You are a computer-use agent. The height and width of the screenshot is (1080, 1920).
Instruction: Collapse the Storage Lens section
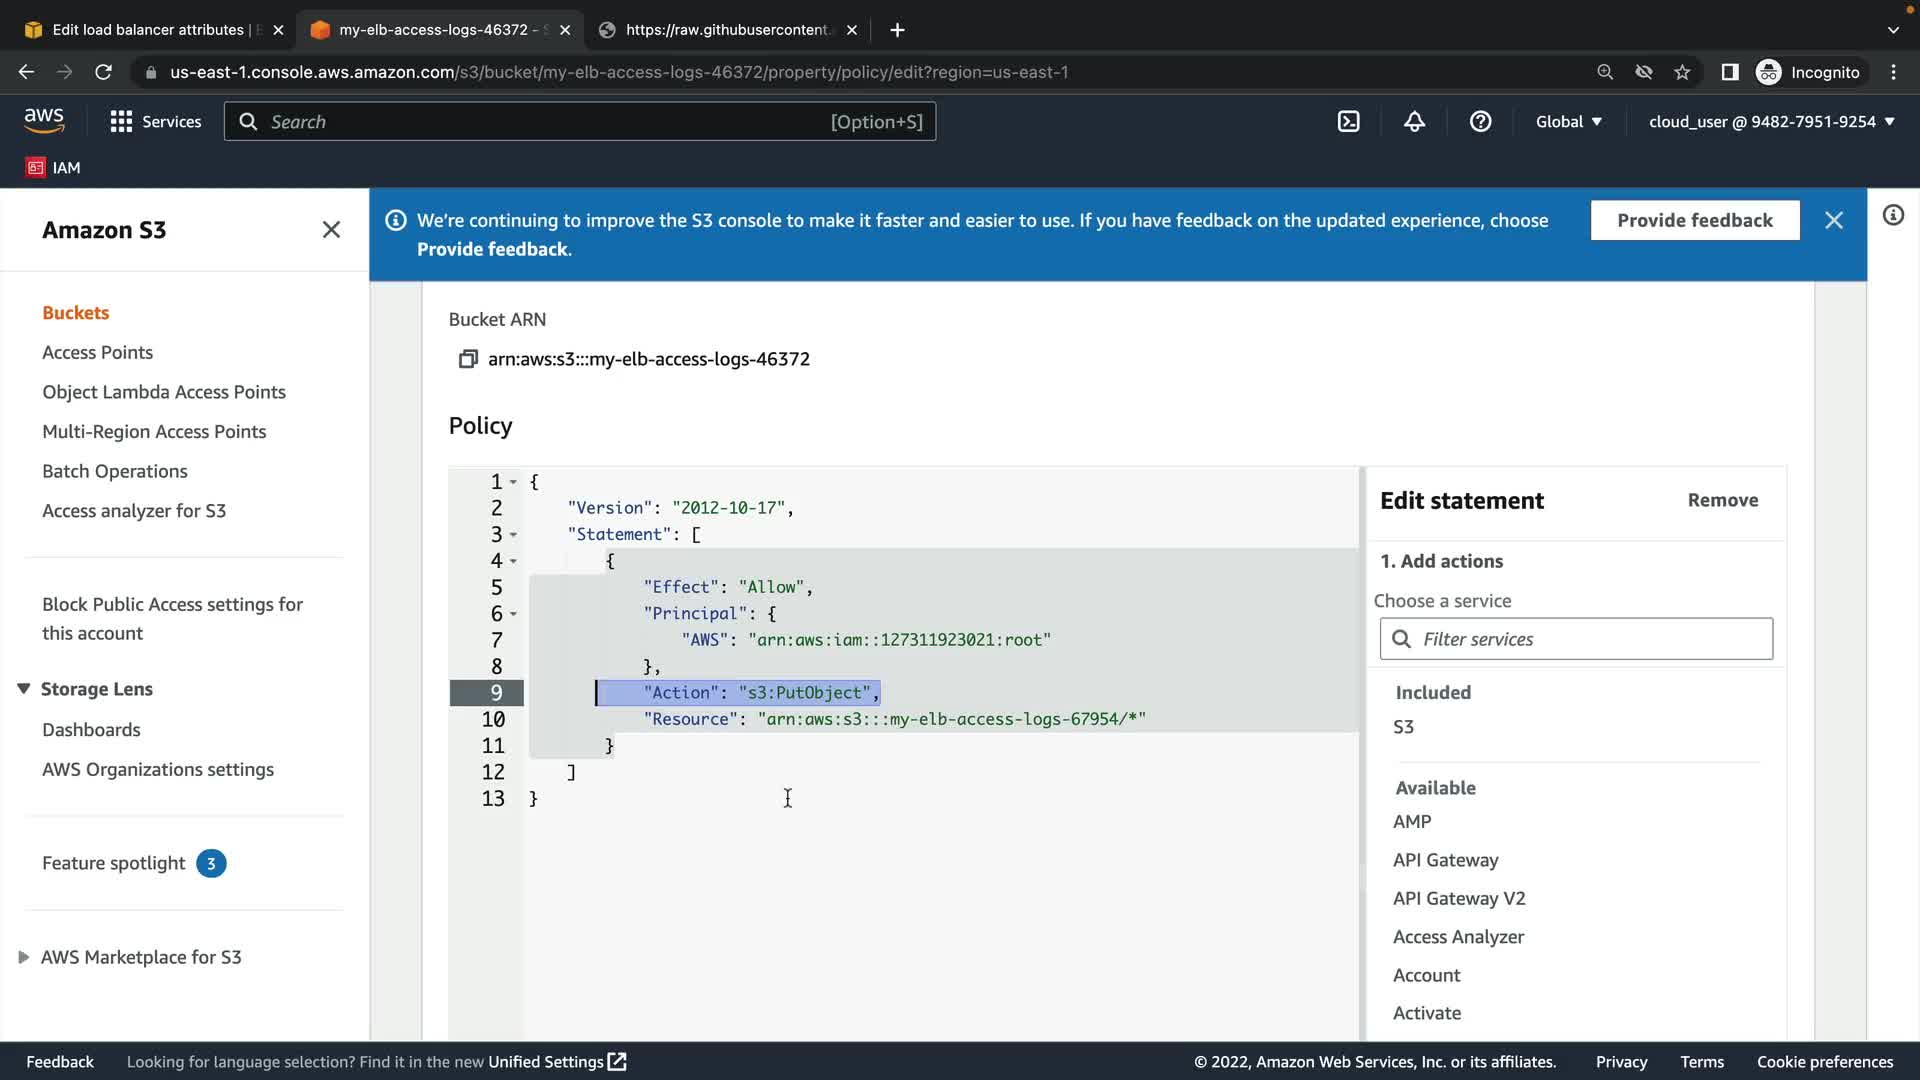(24, 689)
